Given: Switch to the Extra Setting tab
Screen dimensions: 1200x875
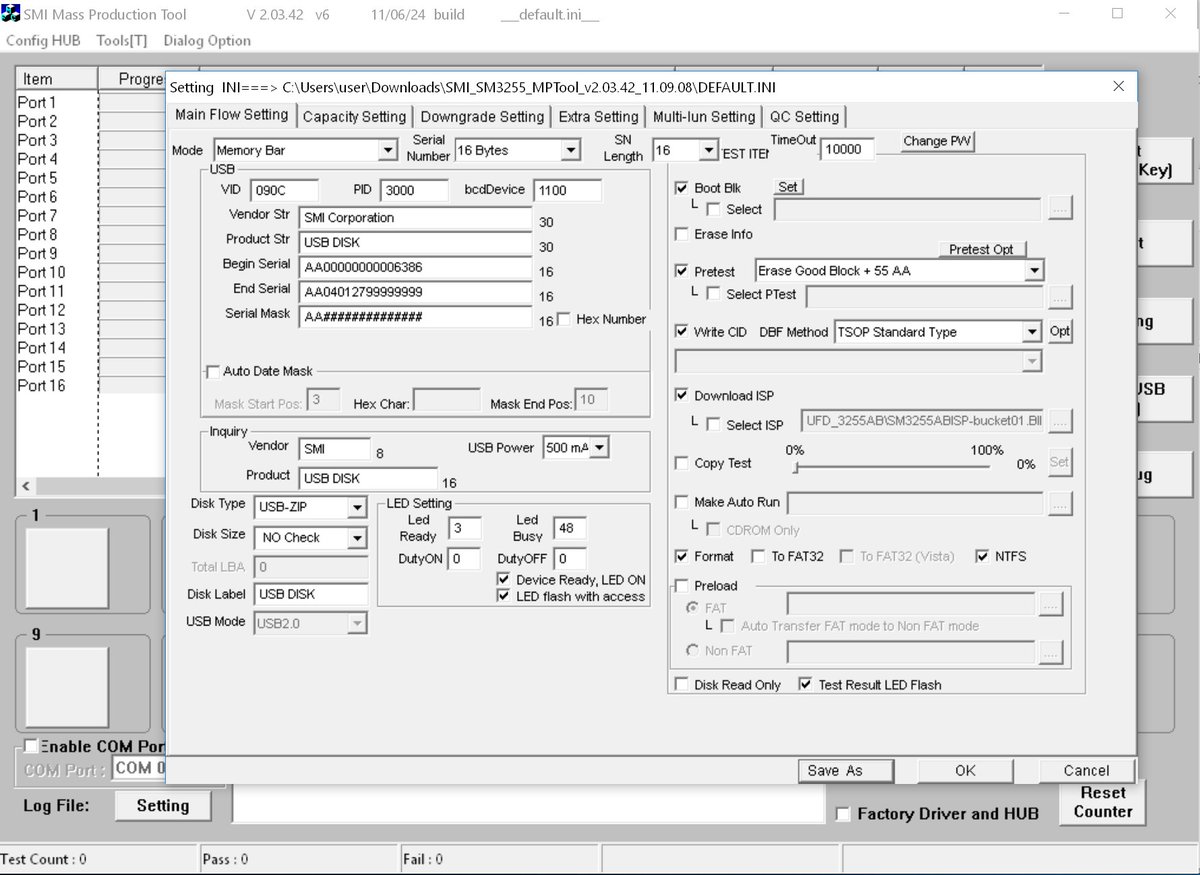Looking at the screenshot, I should pyautogui.click(x=598, y=116).
